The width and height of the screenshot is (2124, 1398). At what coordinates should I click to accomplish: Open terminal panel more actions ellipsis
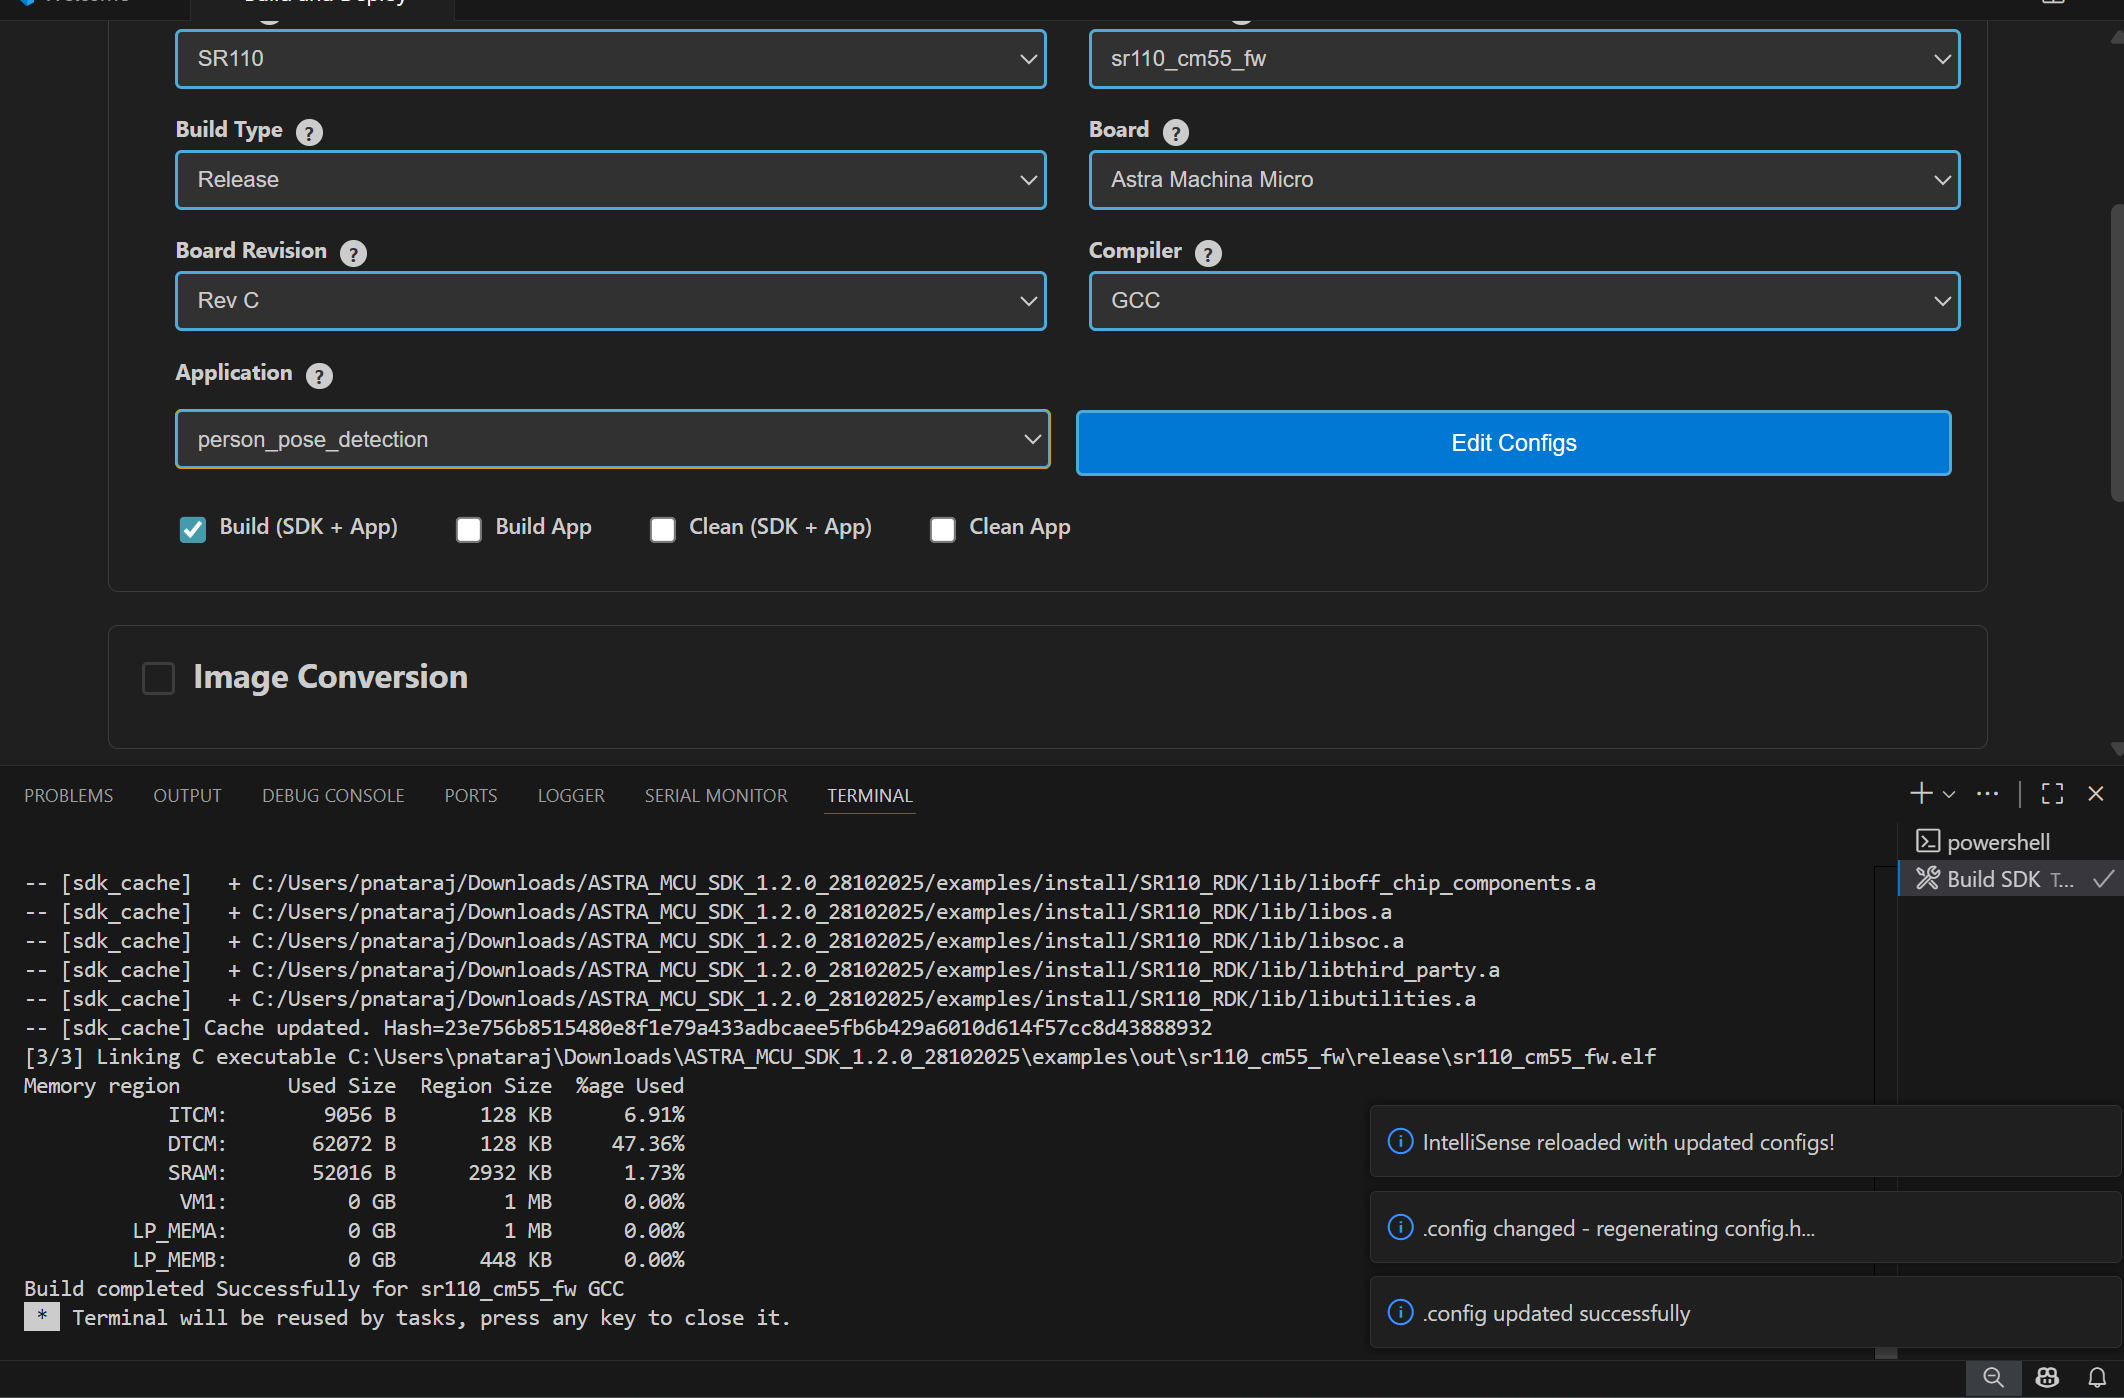coord(1987,794)
